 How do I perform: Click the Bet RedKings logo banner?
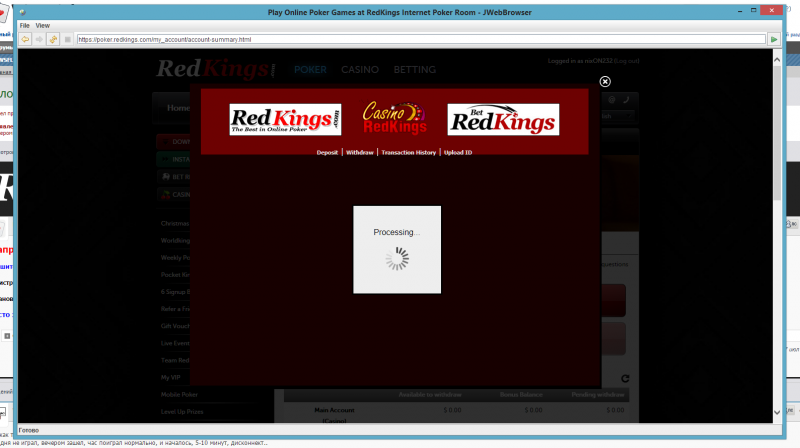click(x=503, y=119)
